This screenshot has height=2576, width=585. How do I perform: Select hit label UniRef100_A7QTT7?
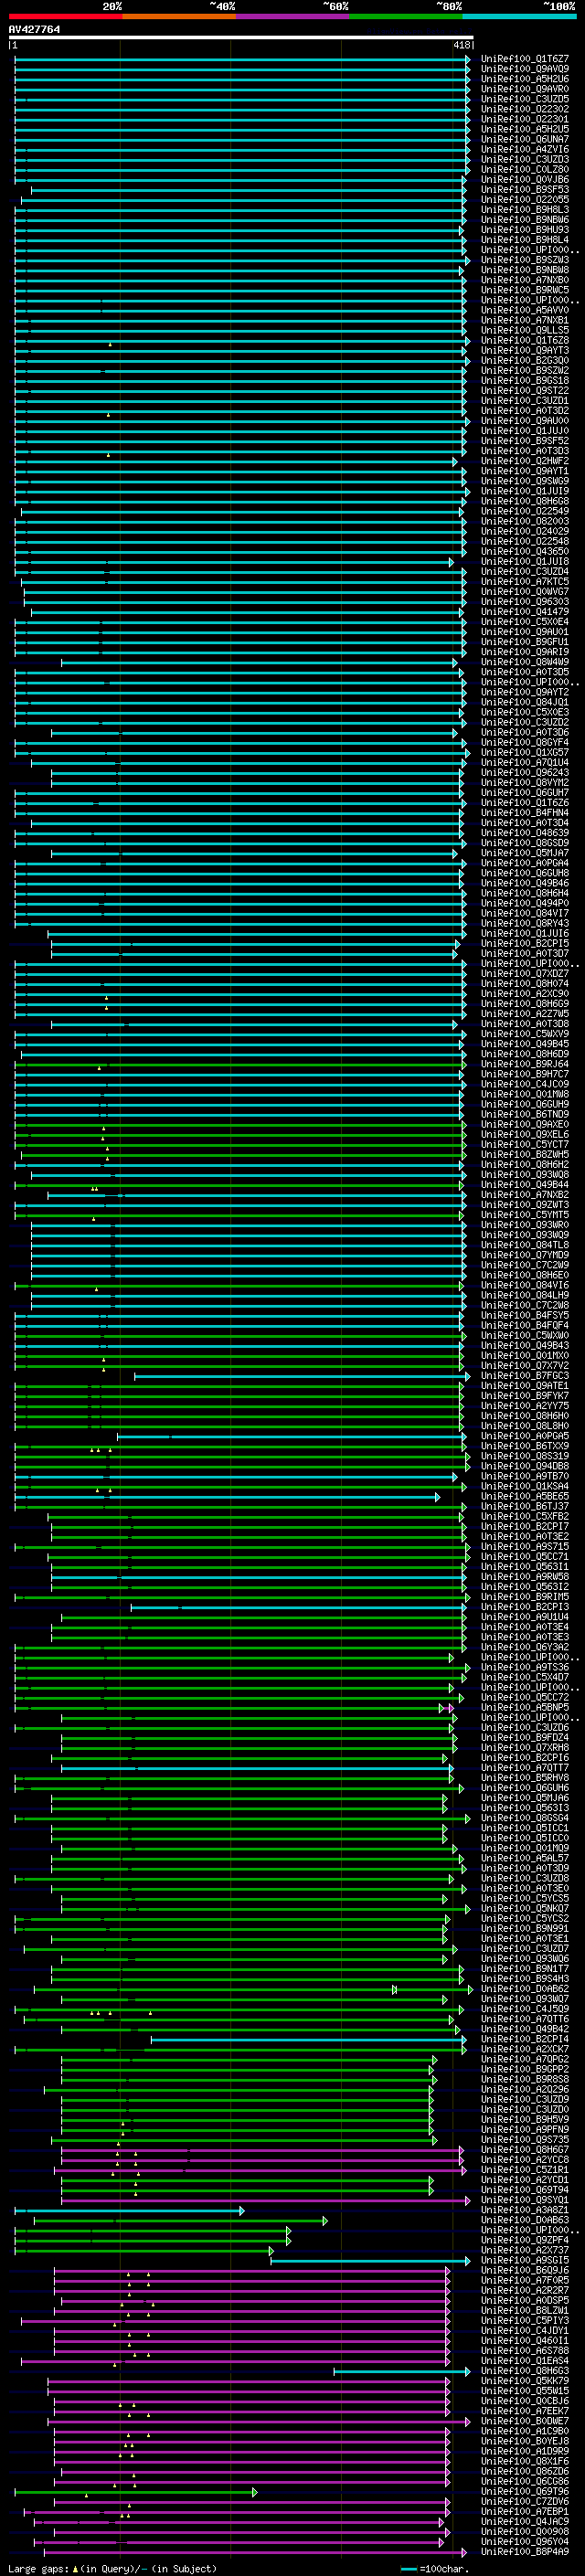(524, 1768)
